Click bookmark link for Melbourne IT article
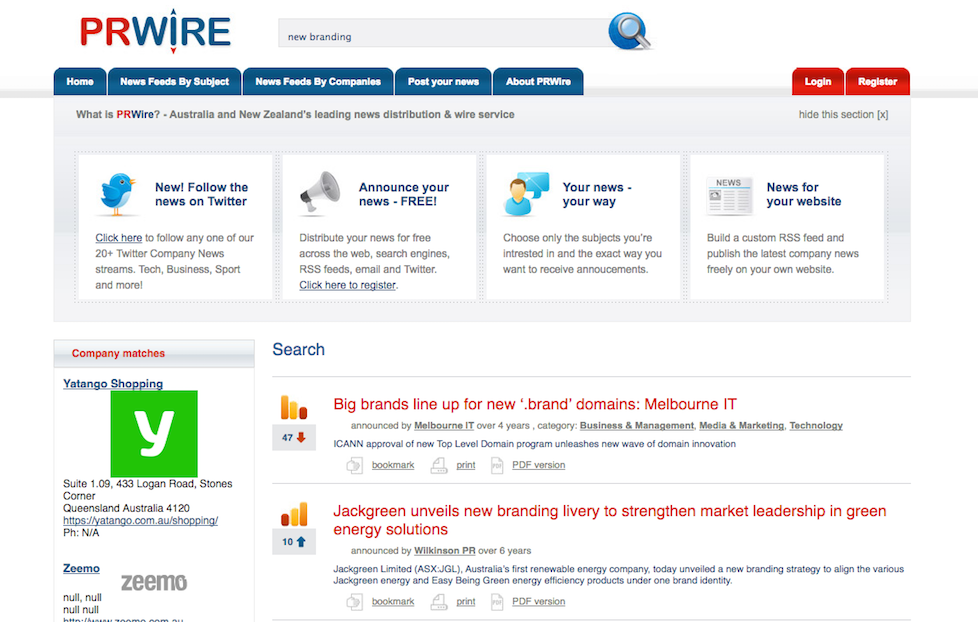Image resolution: width=978 pixels, height=622 pixels. [x=393, y=465]
